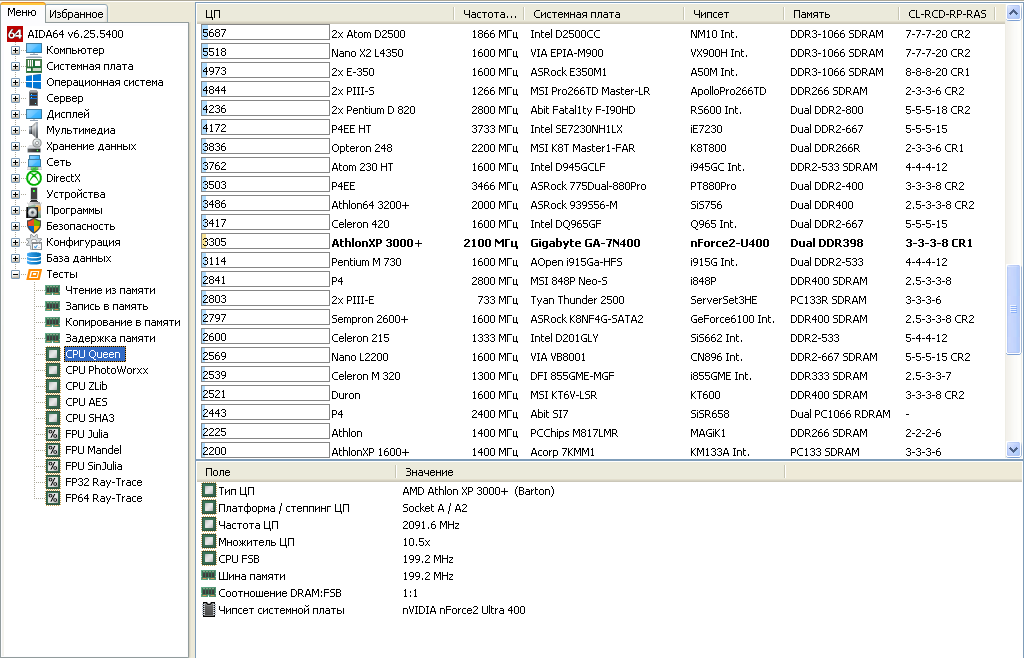This screenshot has height=658, width=1024.
Task: Expand the Конфигурация tree node
Action: tap(15, 242)
